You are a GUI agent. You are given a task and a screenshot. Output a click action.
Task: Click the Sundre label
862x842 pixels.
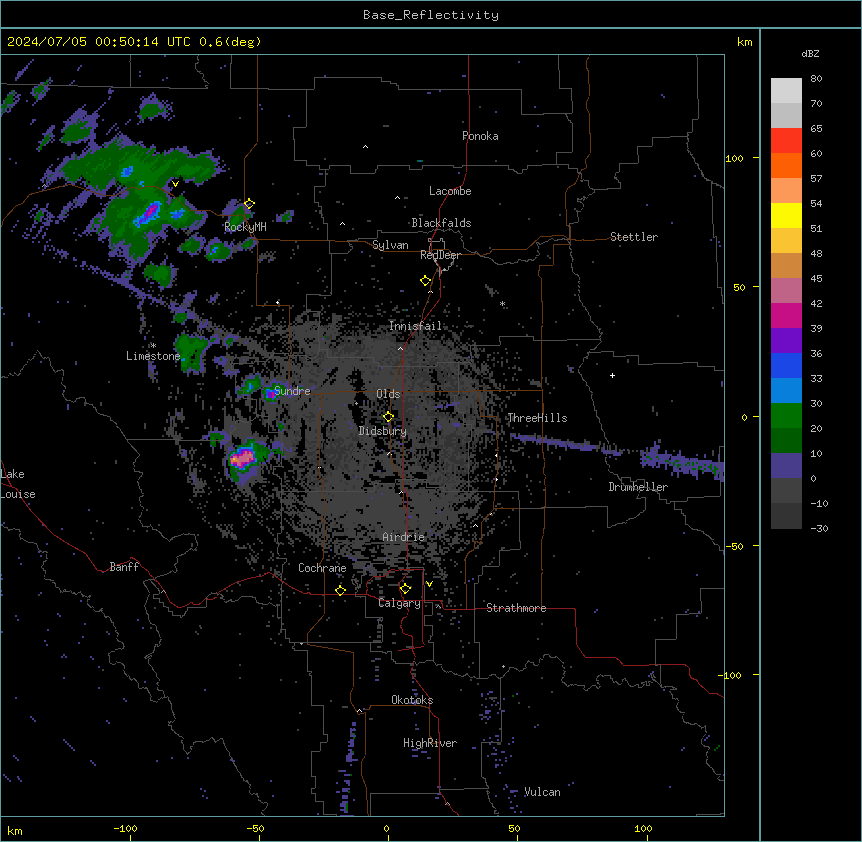point(292,391)
